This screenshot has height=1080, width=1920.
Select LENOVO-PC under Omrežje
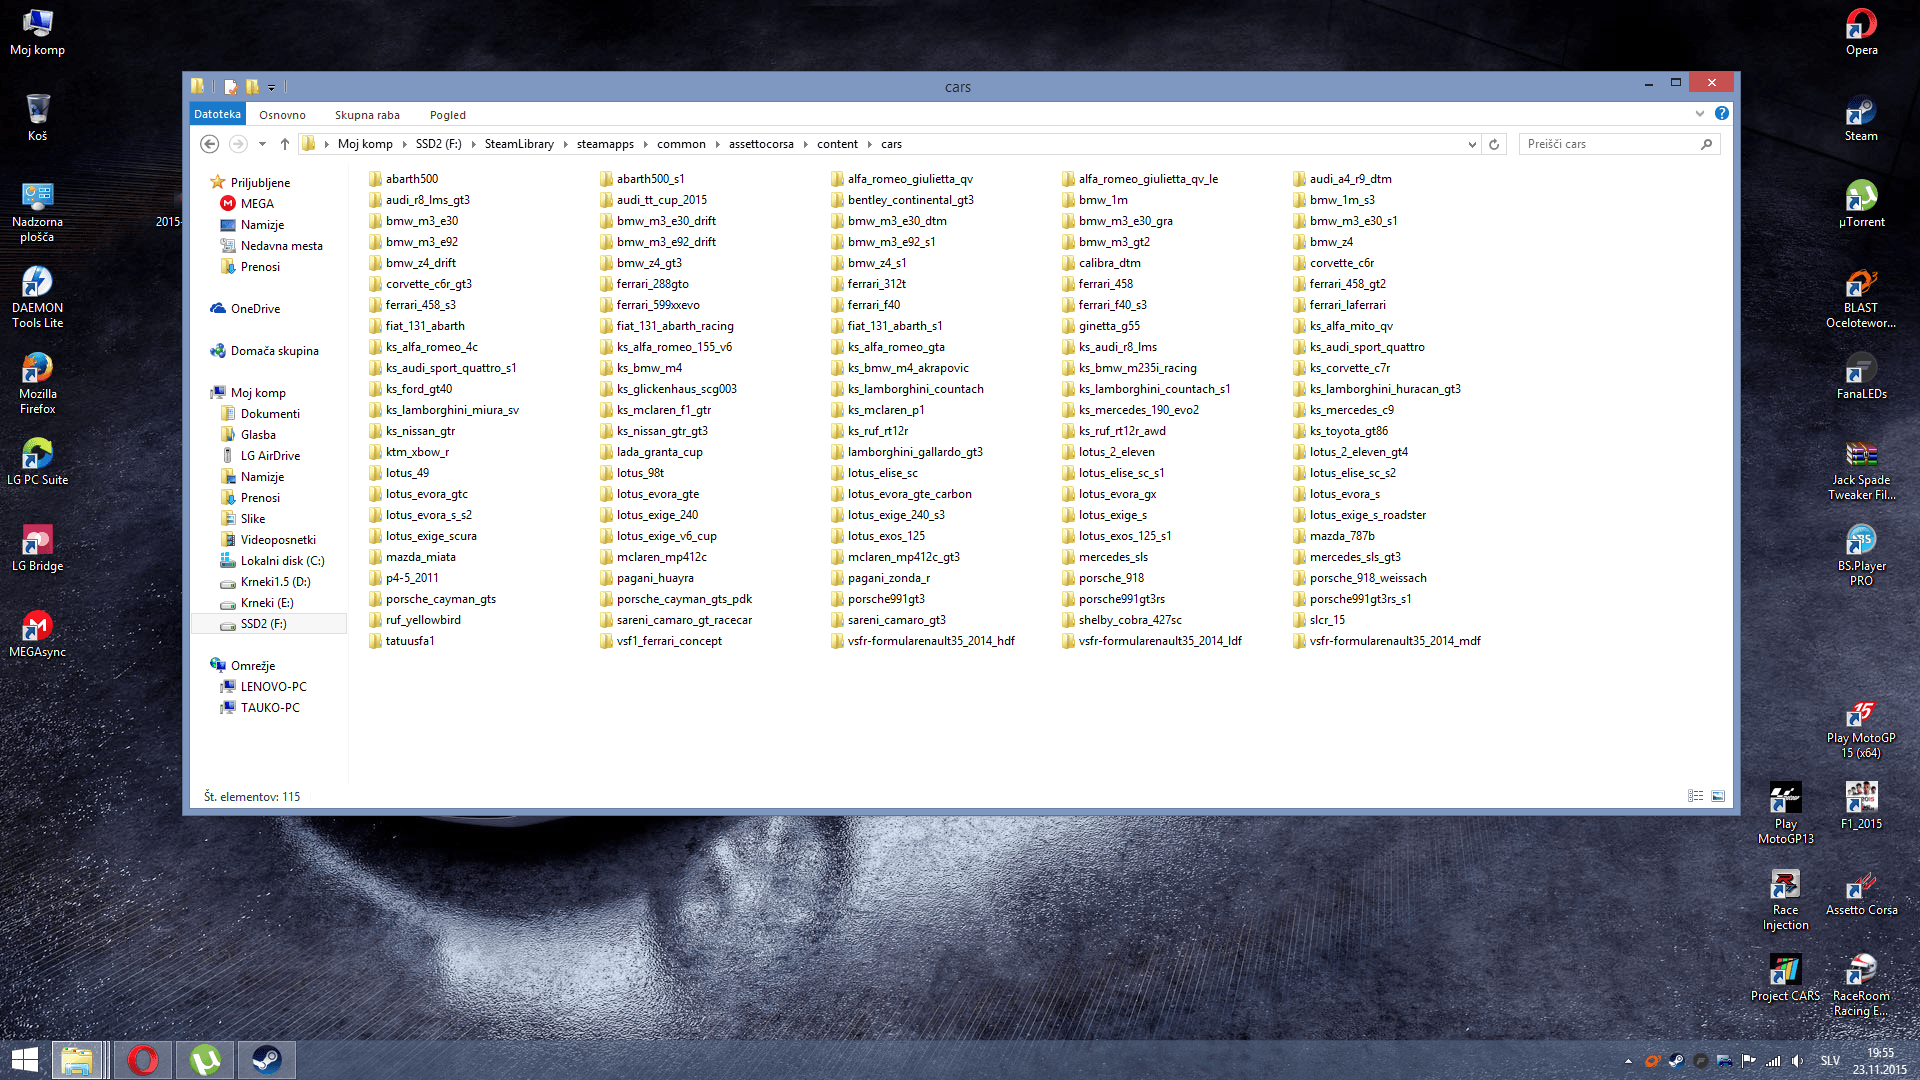[273, 686]
